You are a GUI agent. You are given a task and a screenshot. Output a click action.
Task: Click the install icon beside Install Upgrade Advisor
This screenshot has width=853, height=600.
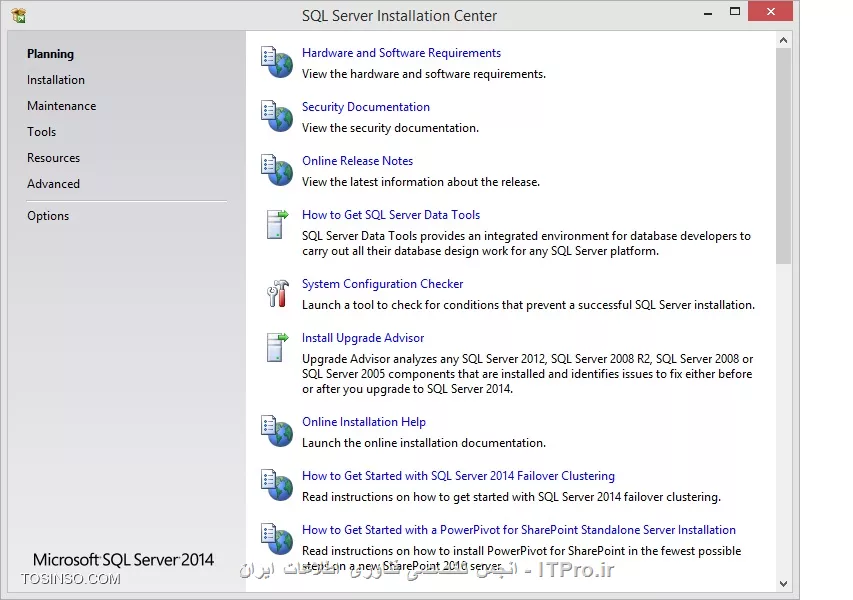(277, 347)
